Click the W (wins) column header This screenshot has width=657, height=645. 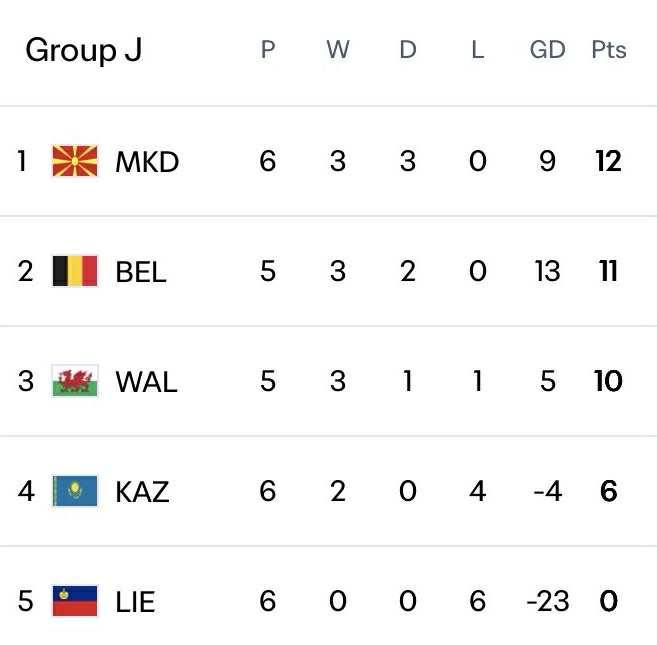click(x=337, y=50)
